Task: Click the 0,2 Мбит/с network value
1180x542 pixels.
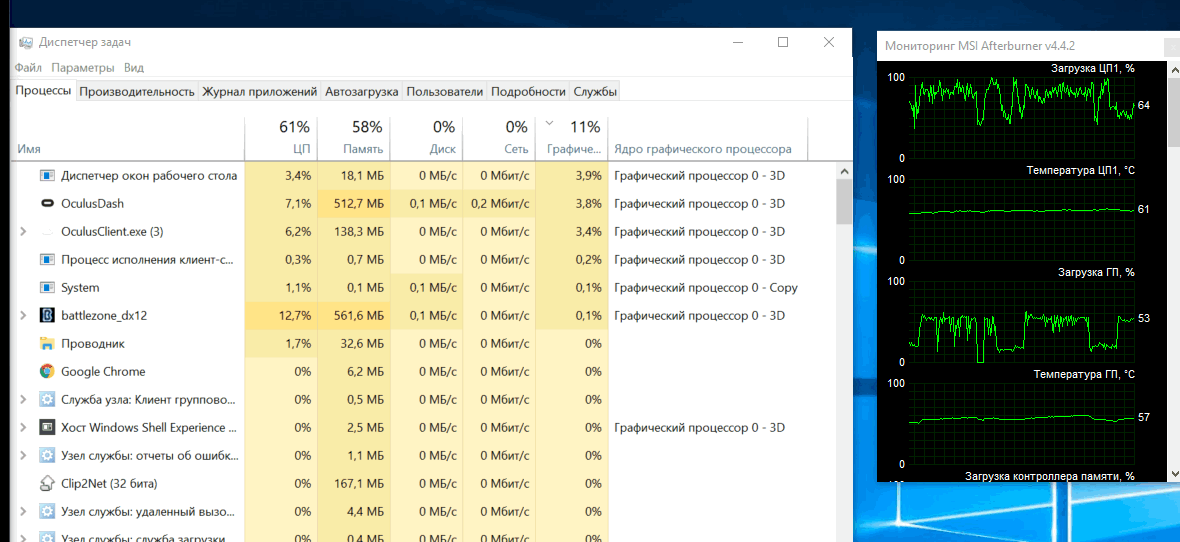Action: click(x=499, y=203)
